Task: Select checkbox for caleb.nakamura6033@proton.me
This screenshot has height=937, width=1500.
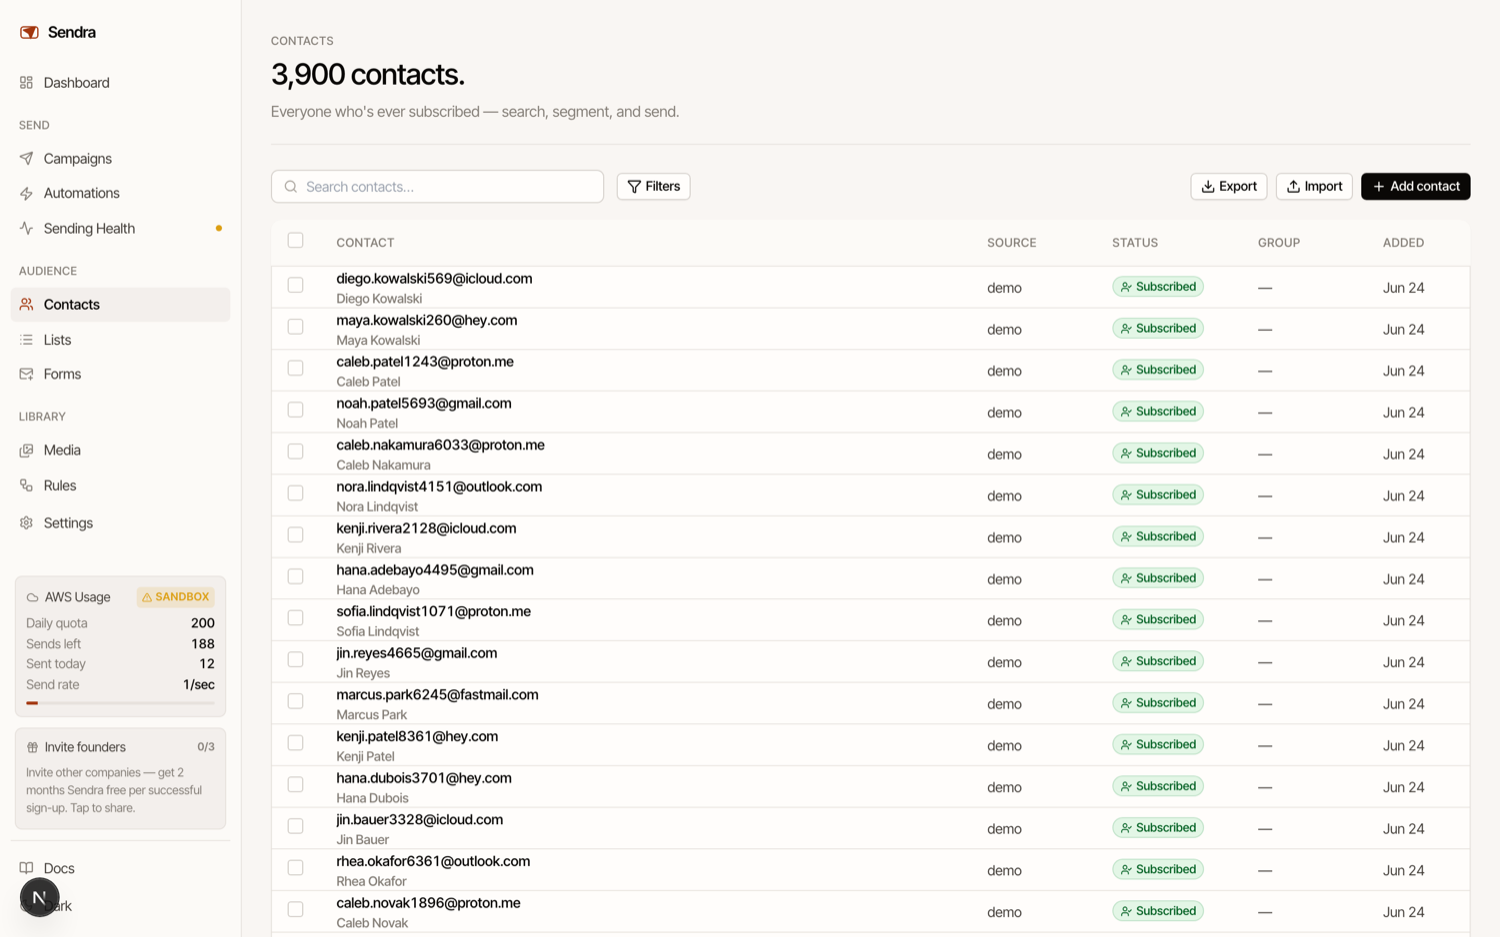Action: click(295, 452)
